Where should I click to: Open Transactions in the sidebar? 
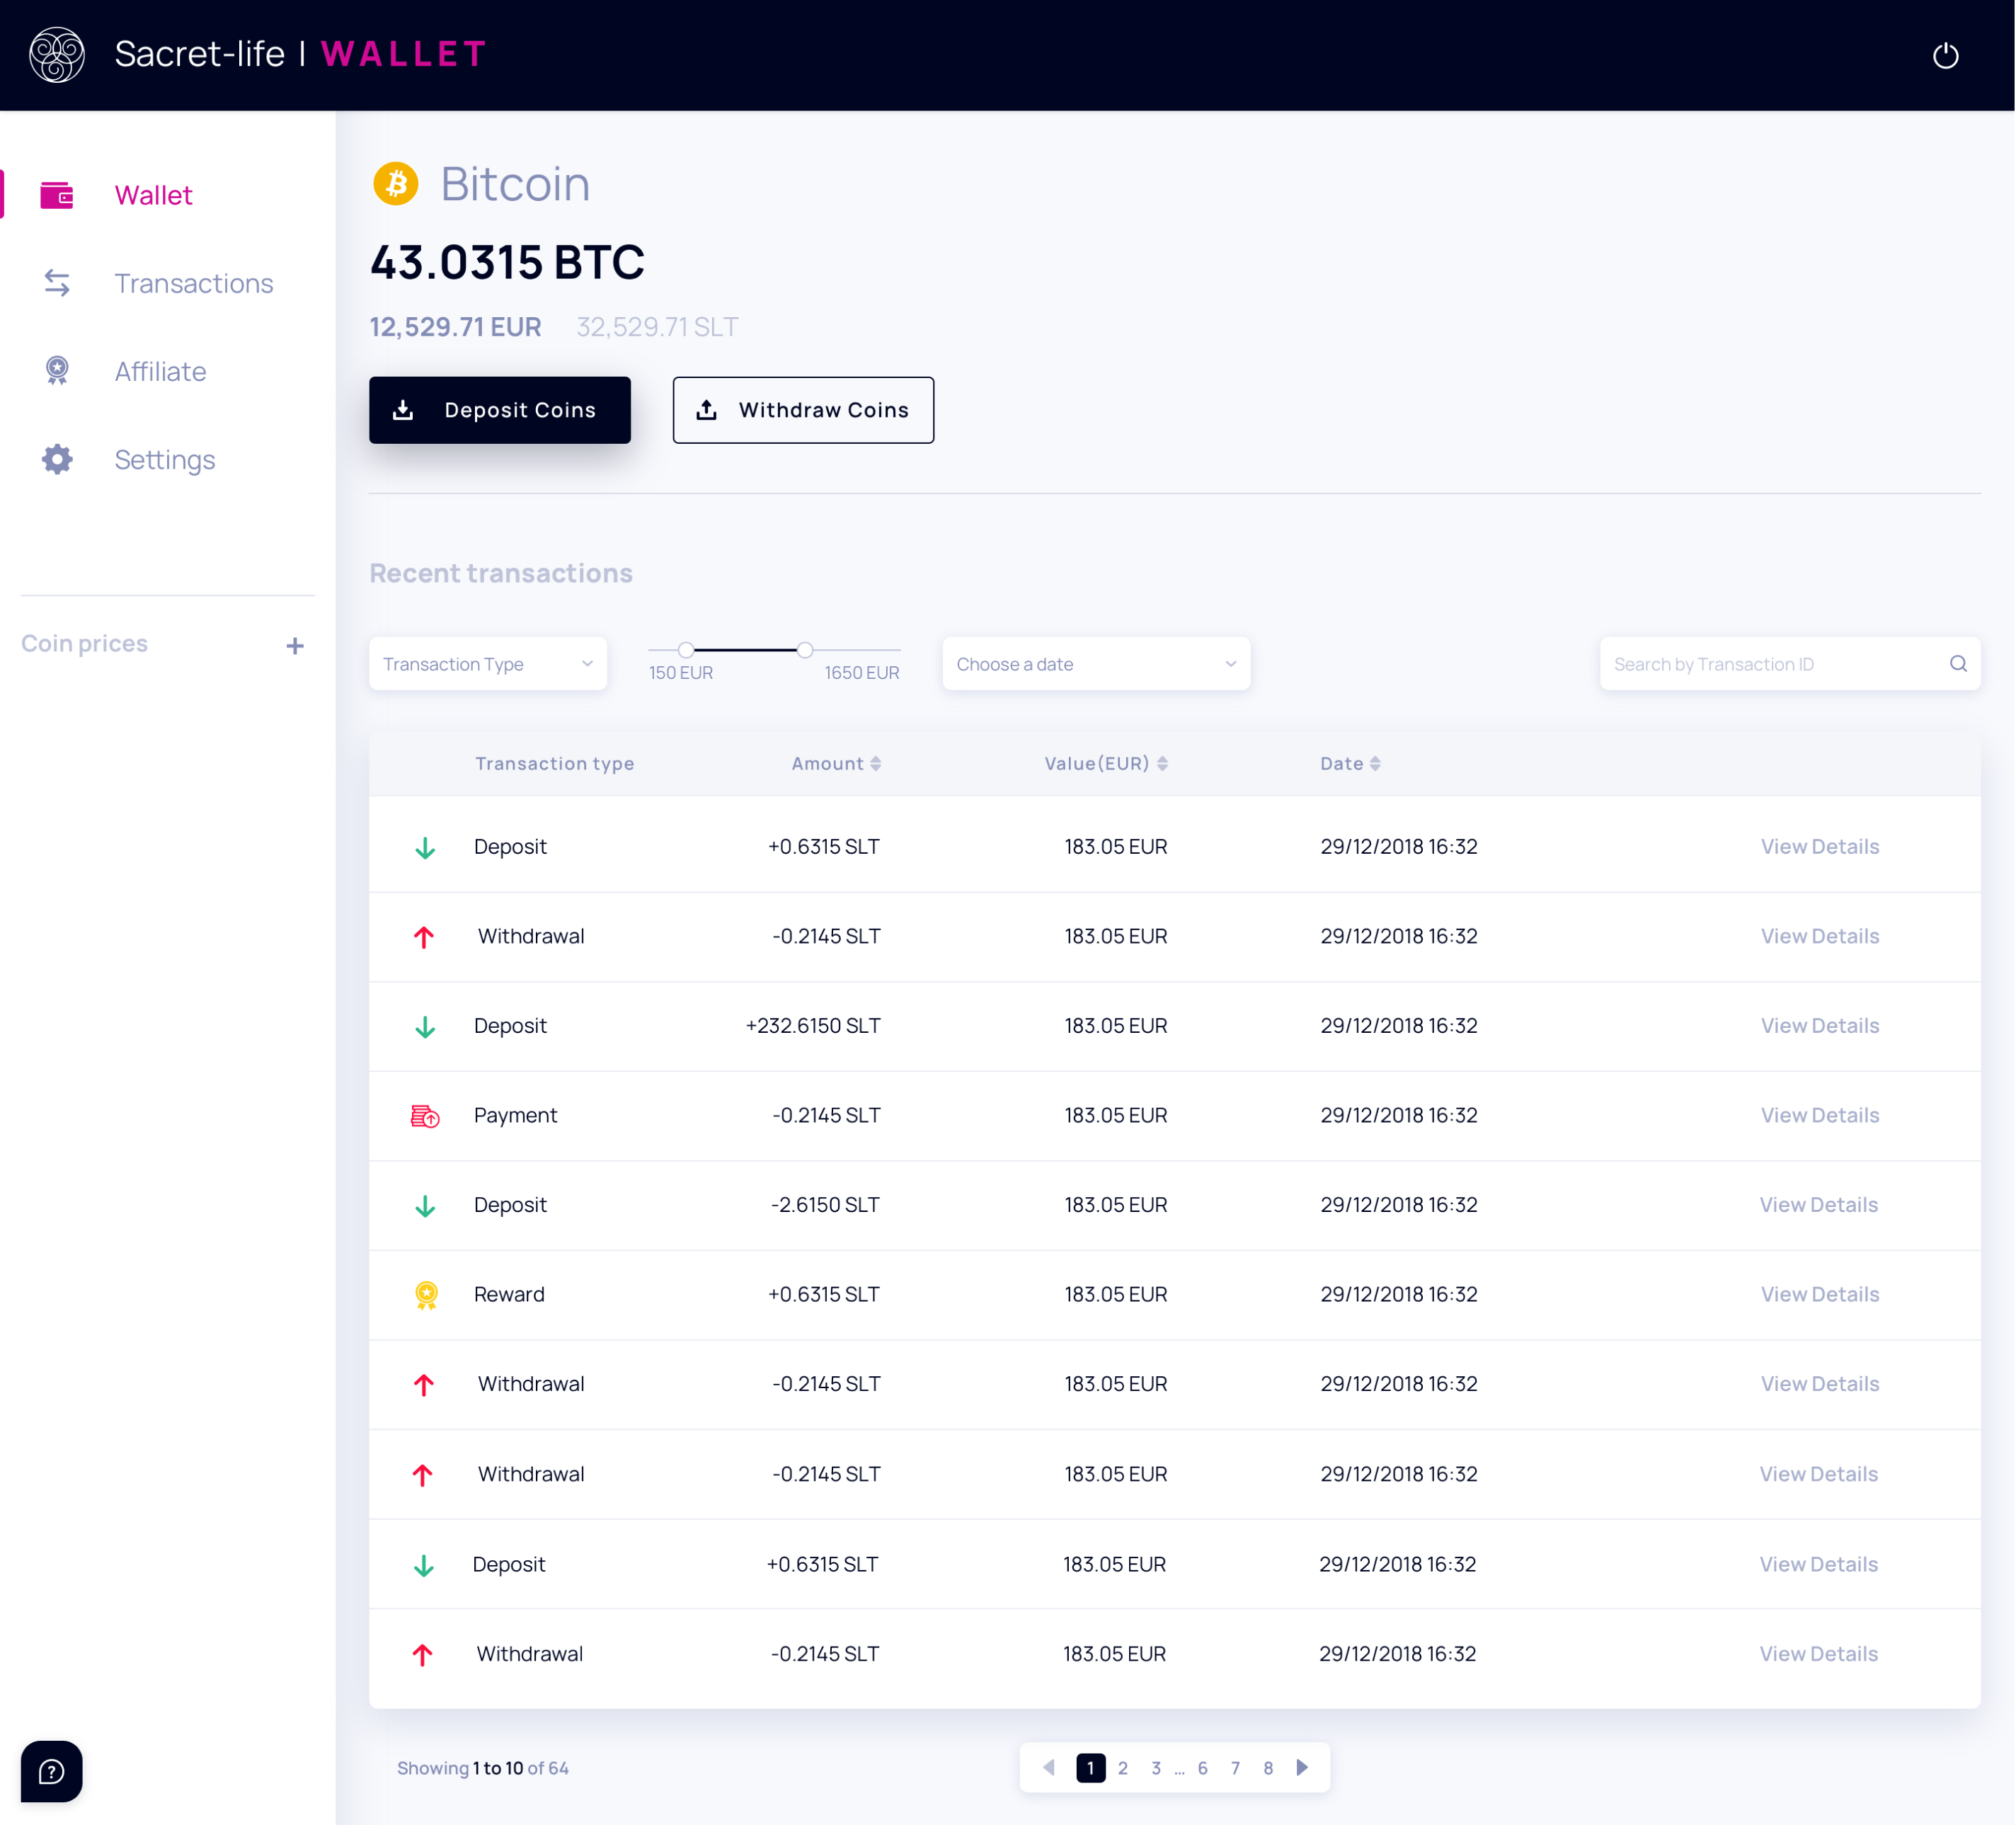coord(193,284)
